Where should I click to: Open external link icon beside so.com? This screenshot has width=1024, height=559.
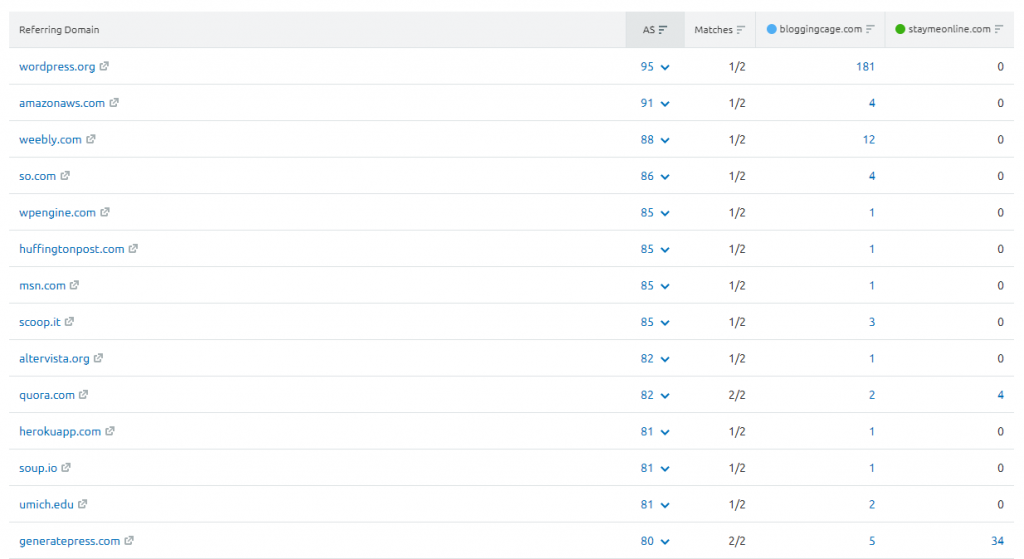pyautogui.click(x=65, y=176)
